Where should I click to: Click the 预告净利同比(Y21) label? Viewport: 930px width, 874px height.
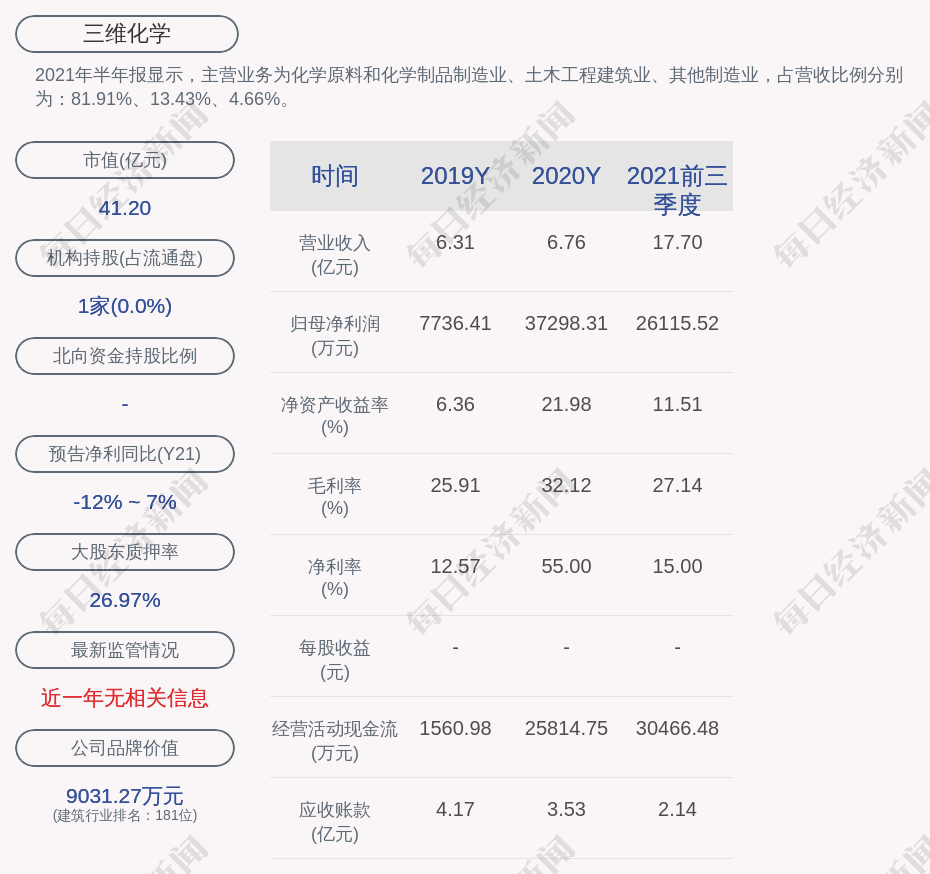125,454
